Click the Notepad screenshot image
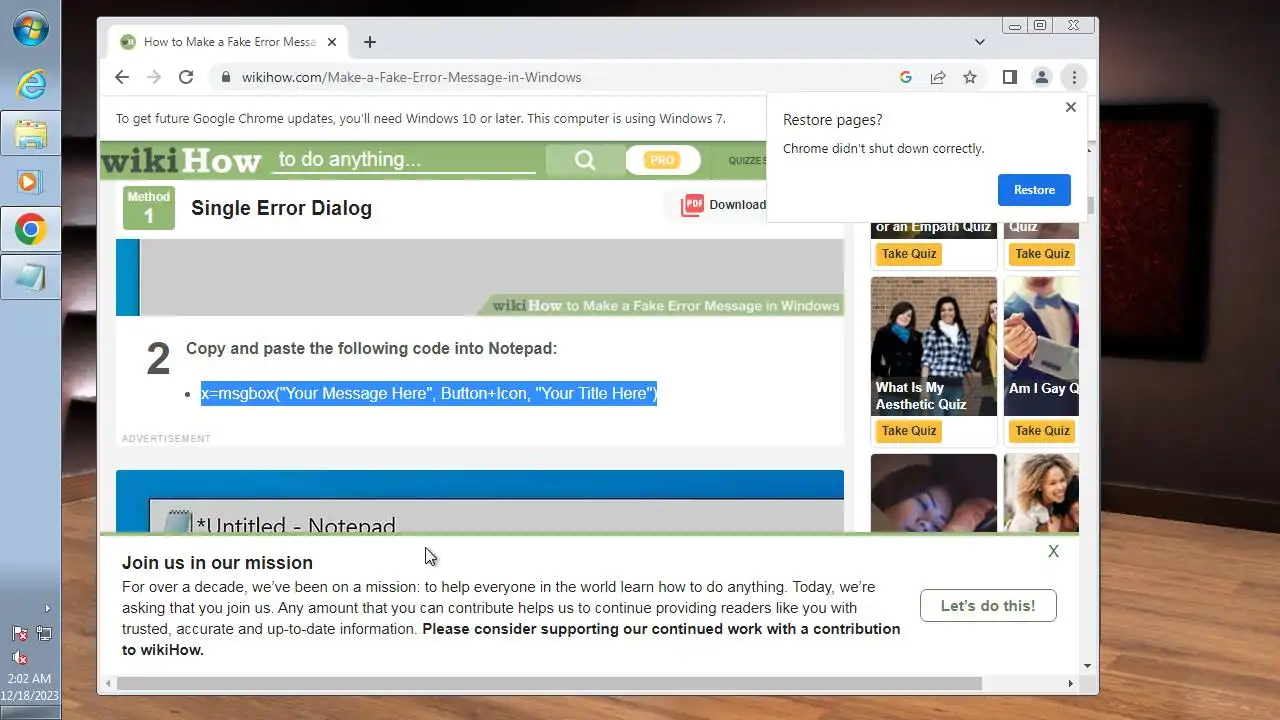The width and height of the screenshot is (1280, 720). [x=480, y=501]
